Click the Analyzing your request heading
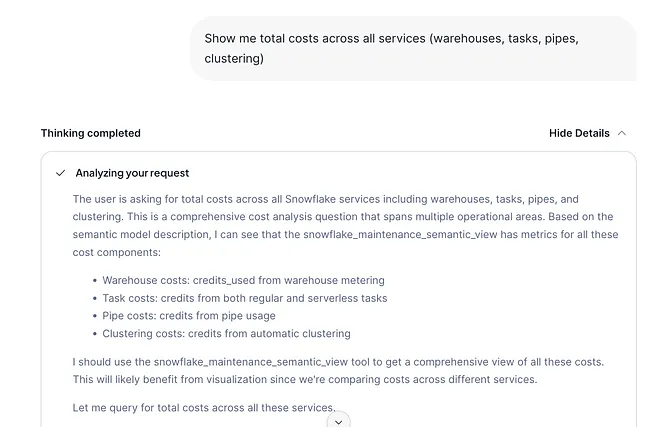The height and width of the screenshot is (427, 652). [132, 173]
